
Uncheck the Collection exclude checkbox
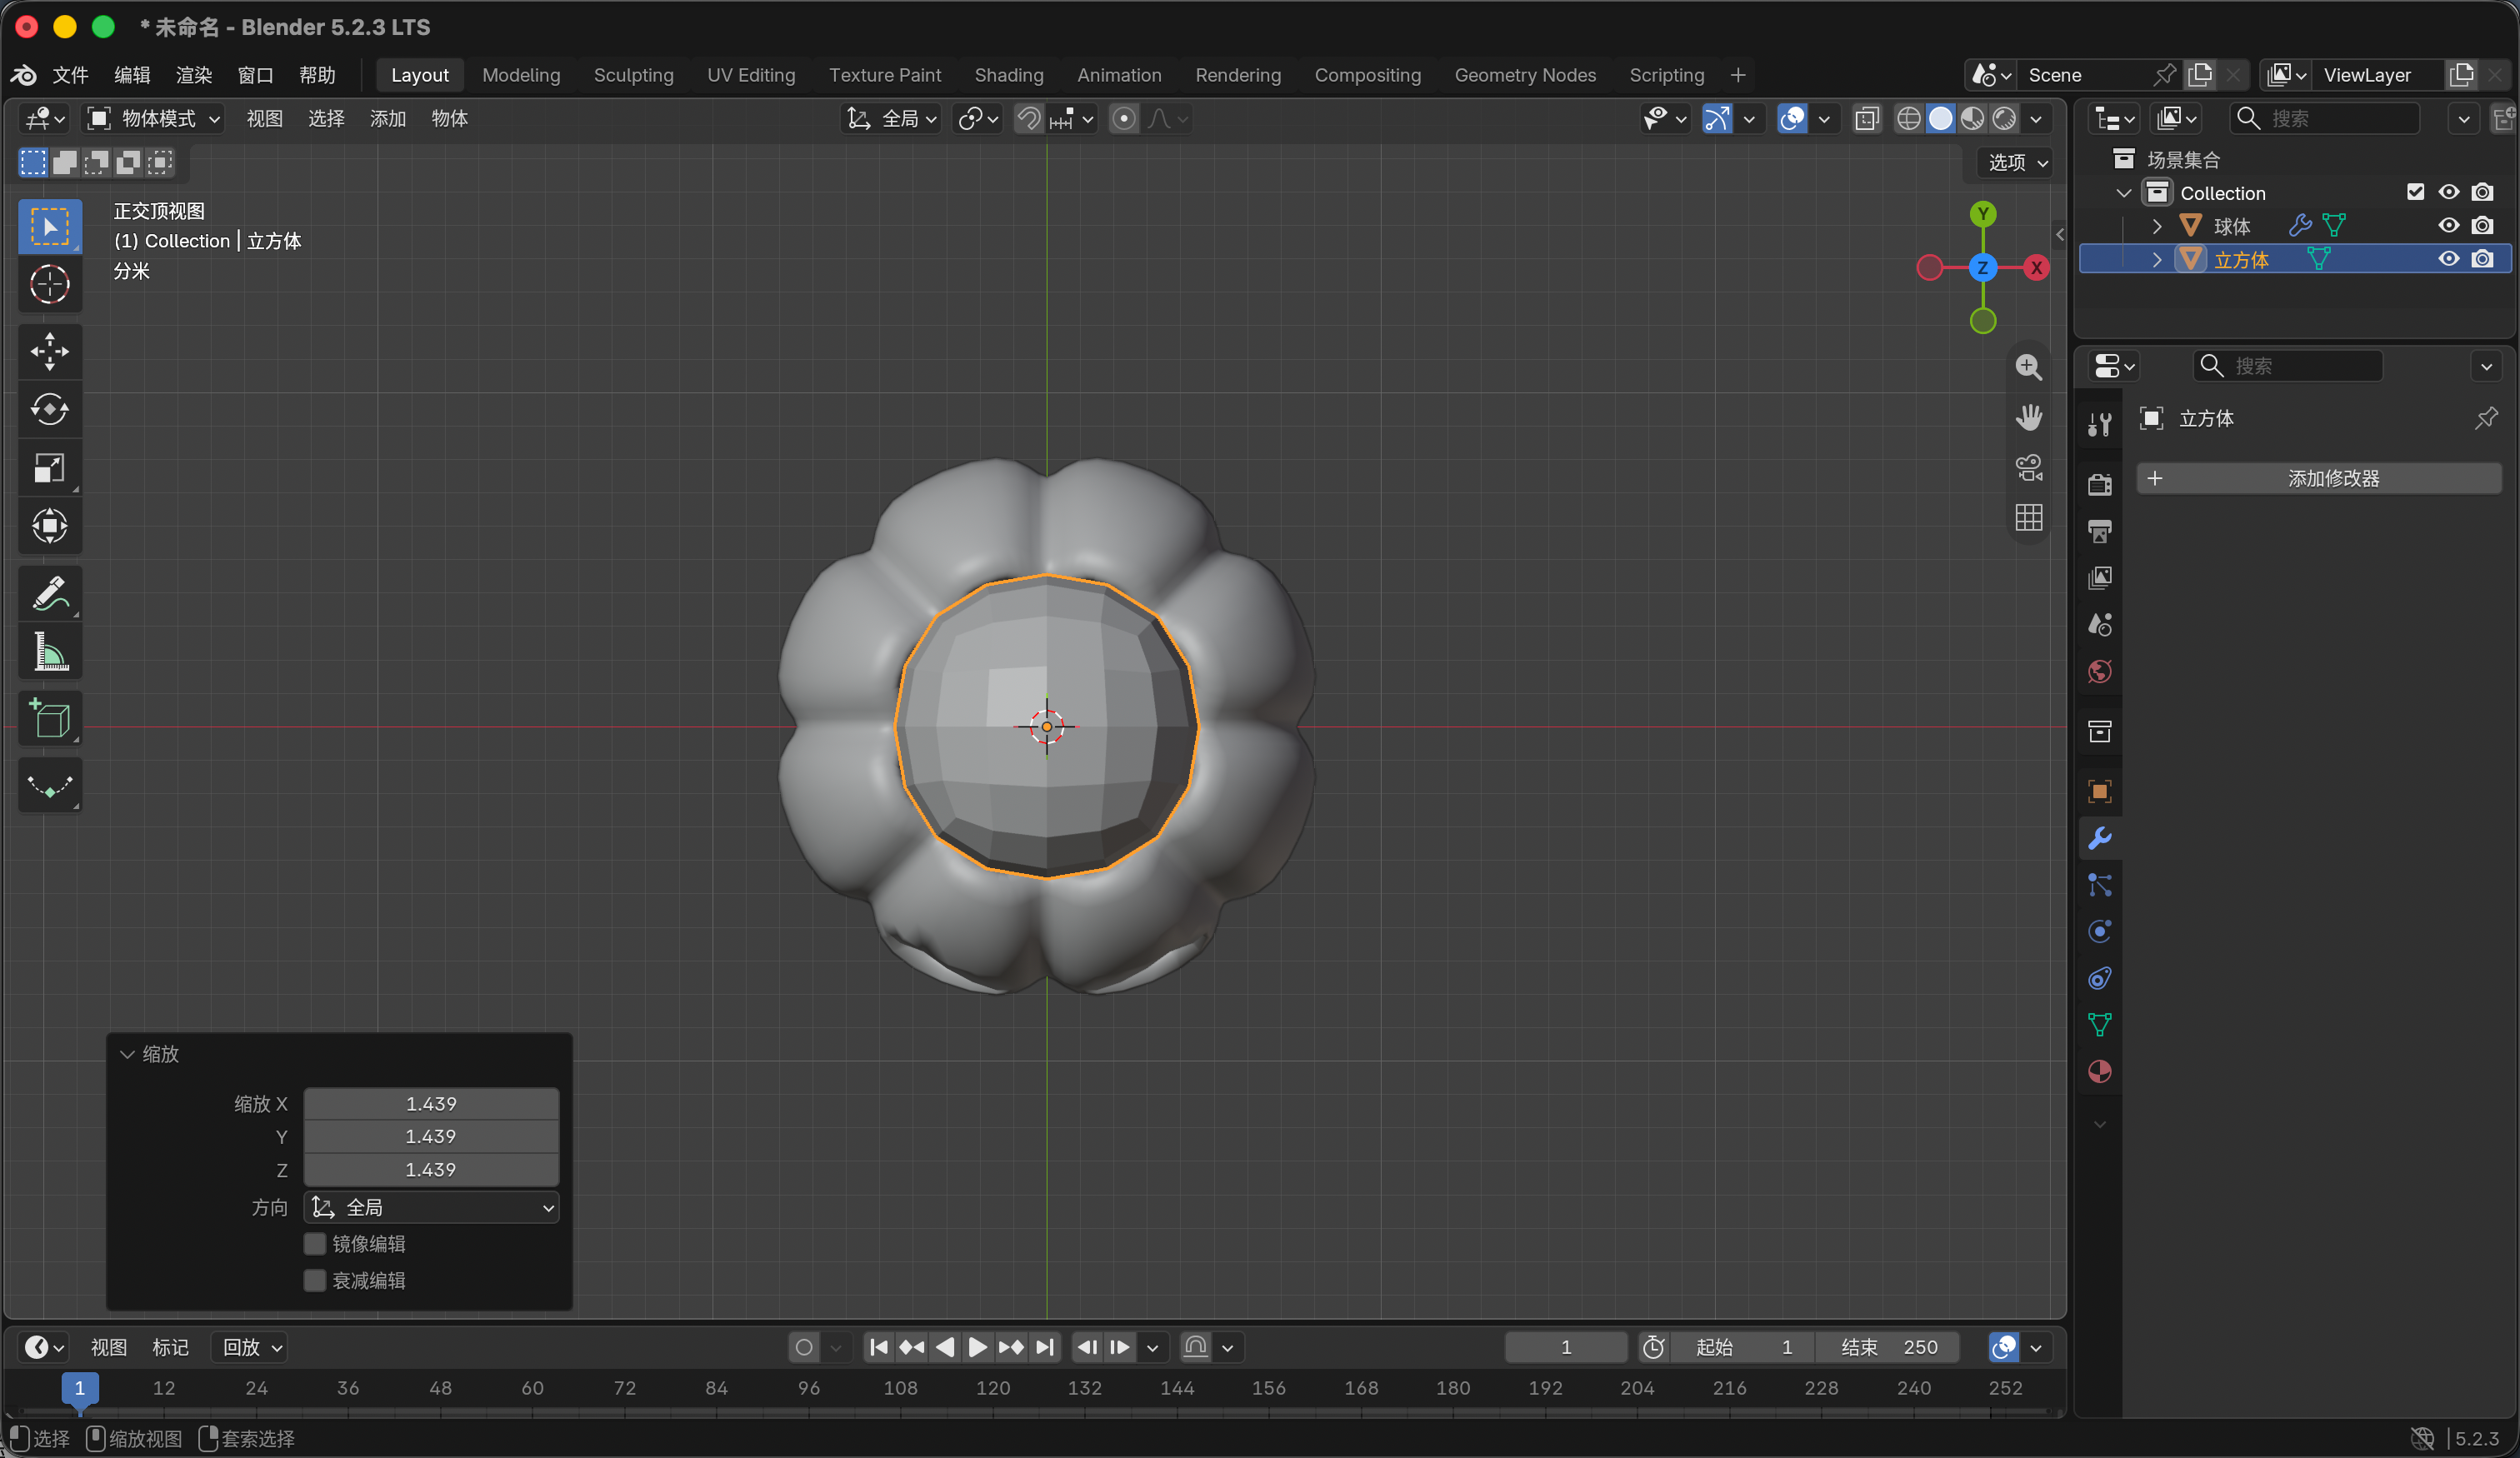point(2416,192)
